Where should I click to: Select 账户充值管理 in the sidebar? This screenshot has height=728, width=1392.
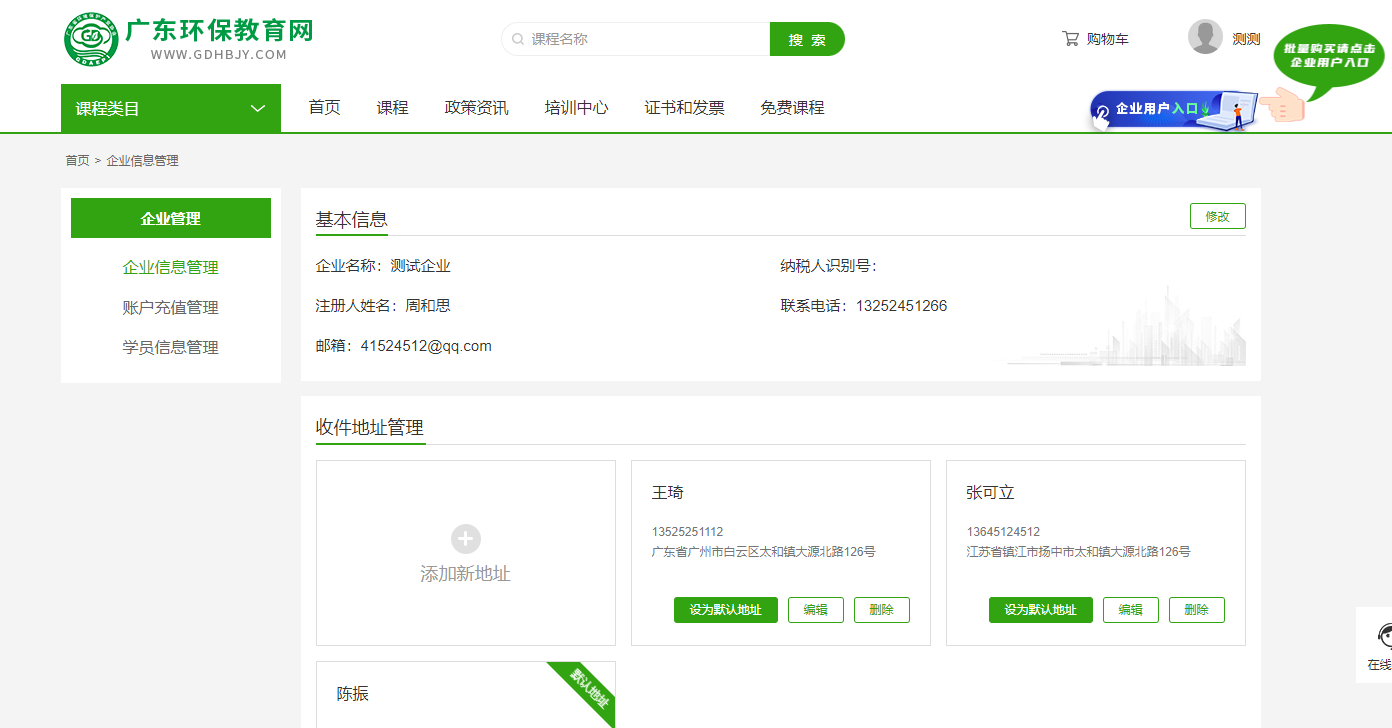[x=170, y=308]
